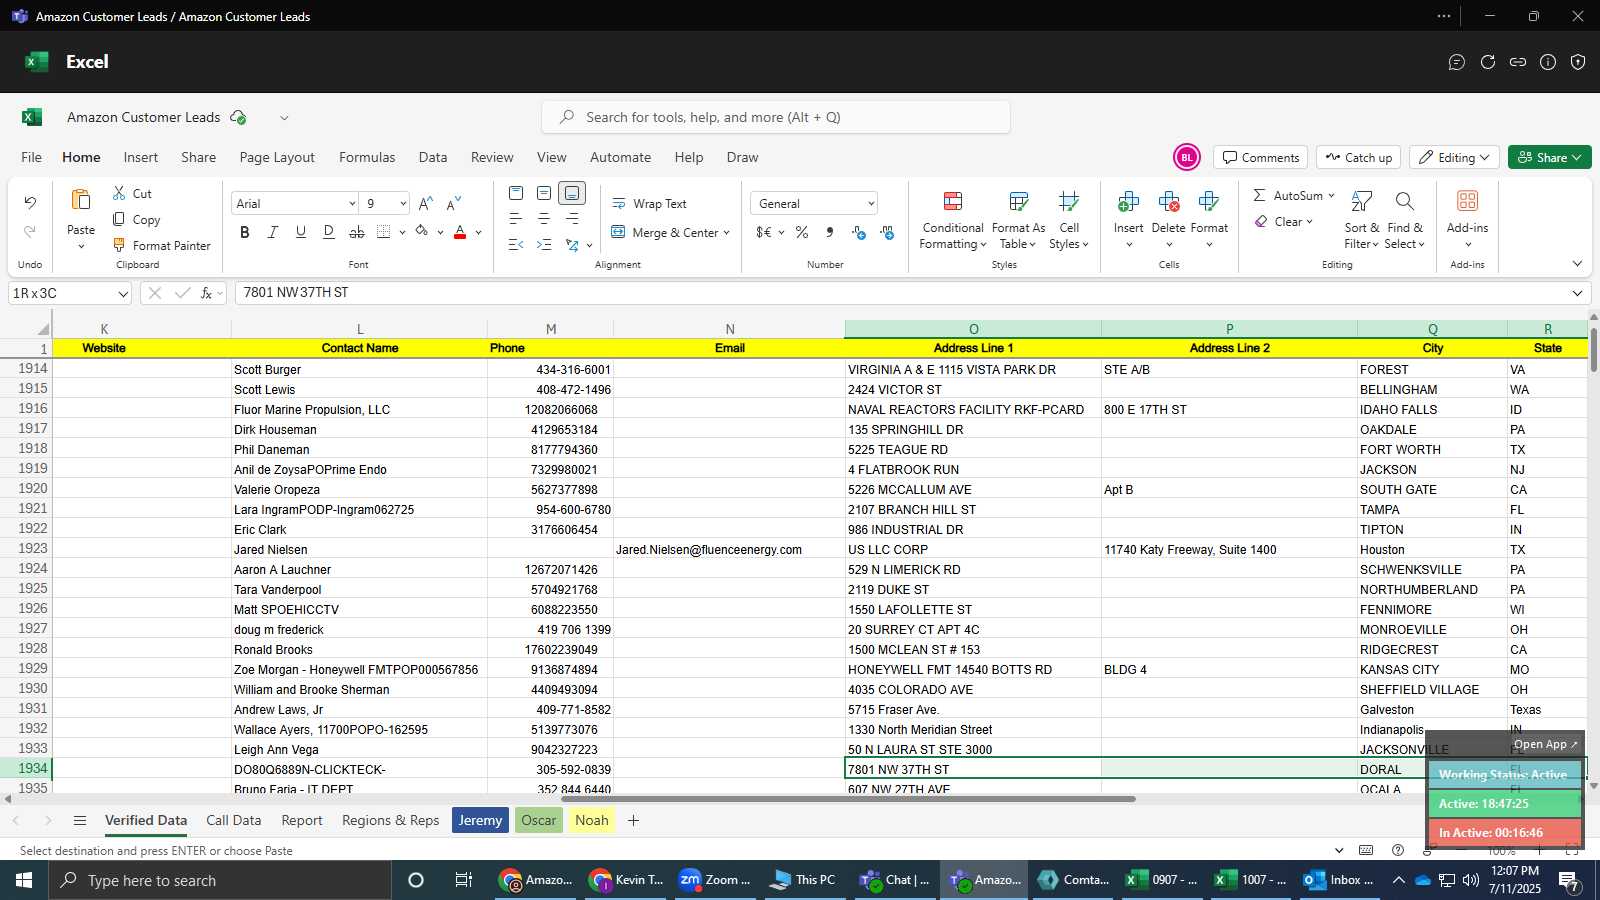Click the Paste clipboard icon

81,200
